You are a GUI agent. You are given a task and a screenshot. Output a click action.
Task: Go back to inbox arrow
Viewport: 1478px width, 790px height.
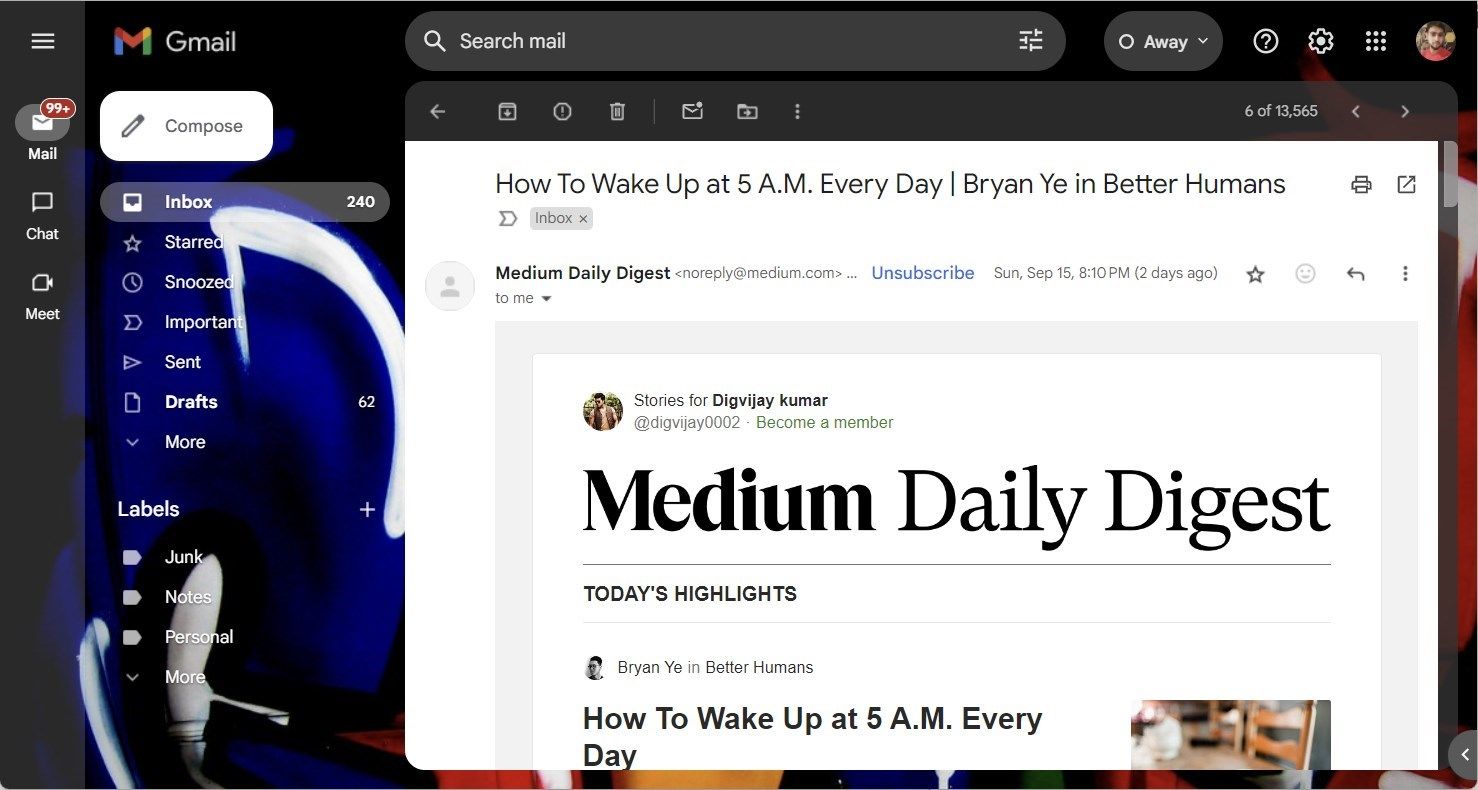pos(437,111)
